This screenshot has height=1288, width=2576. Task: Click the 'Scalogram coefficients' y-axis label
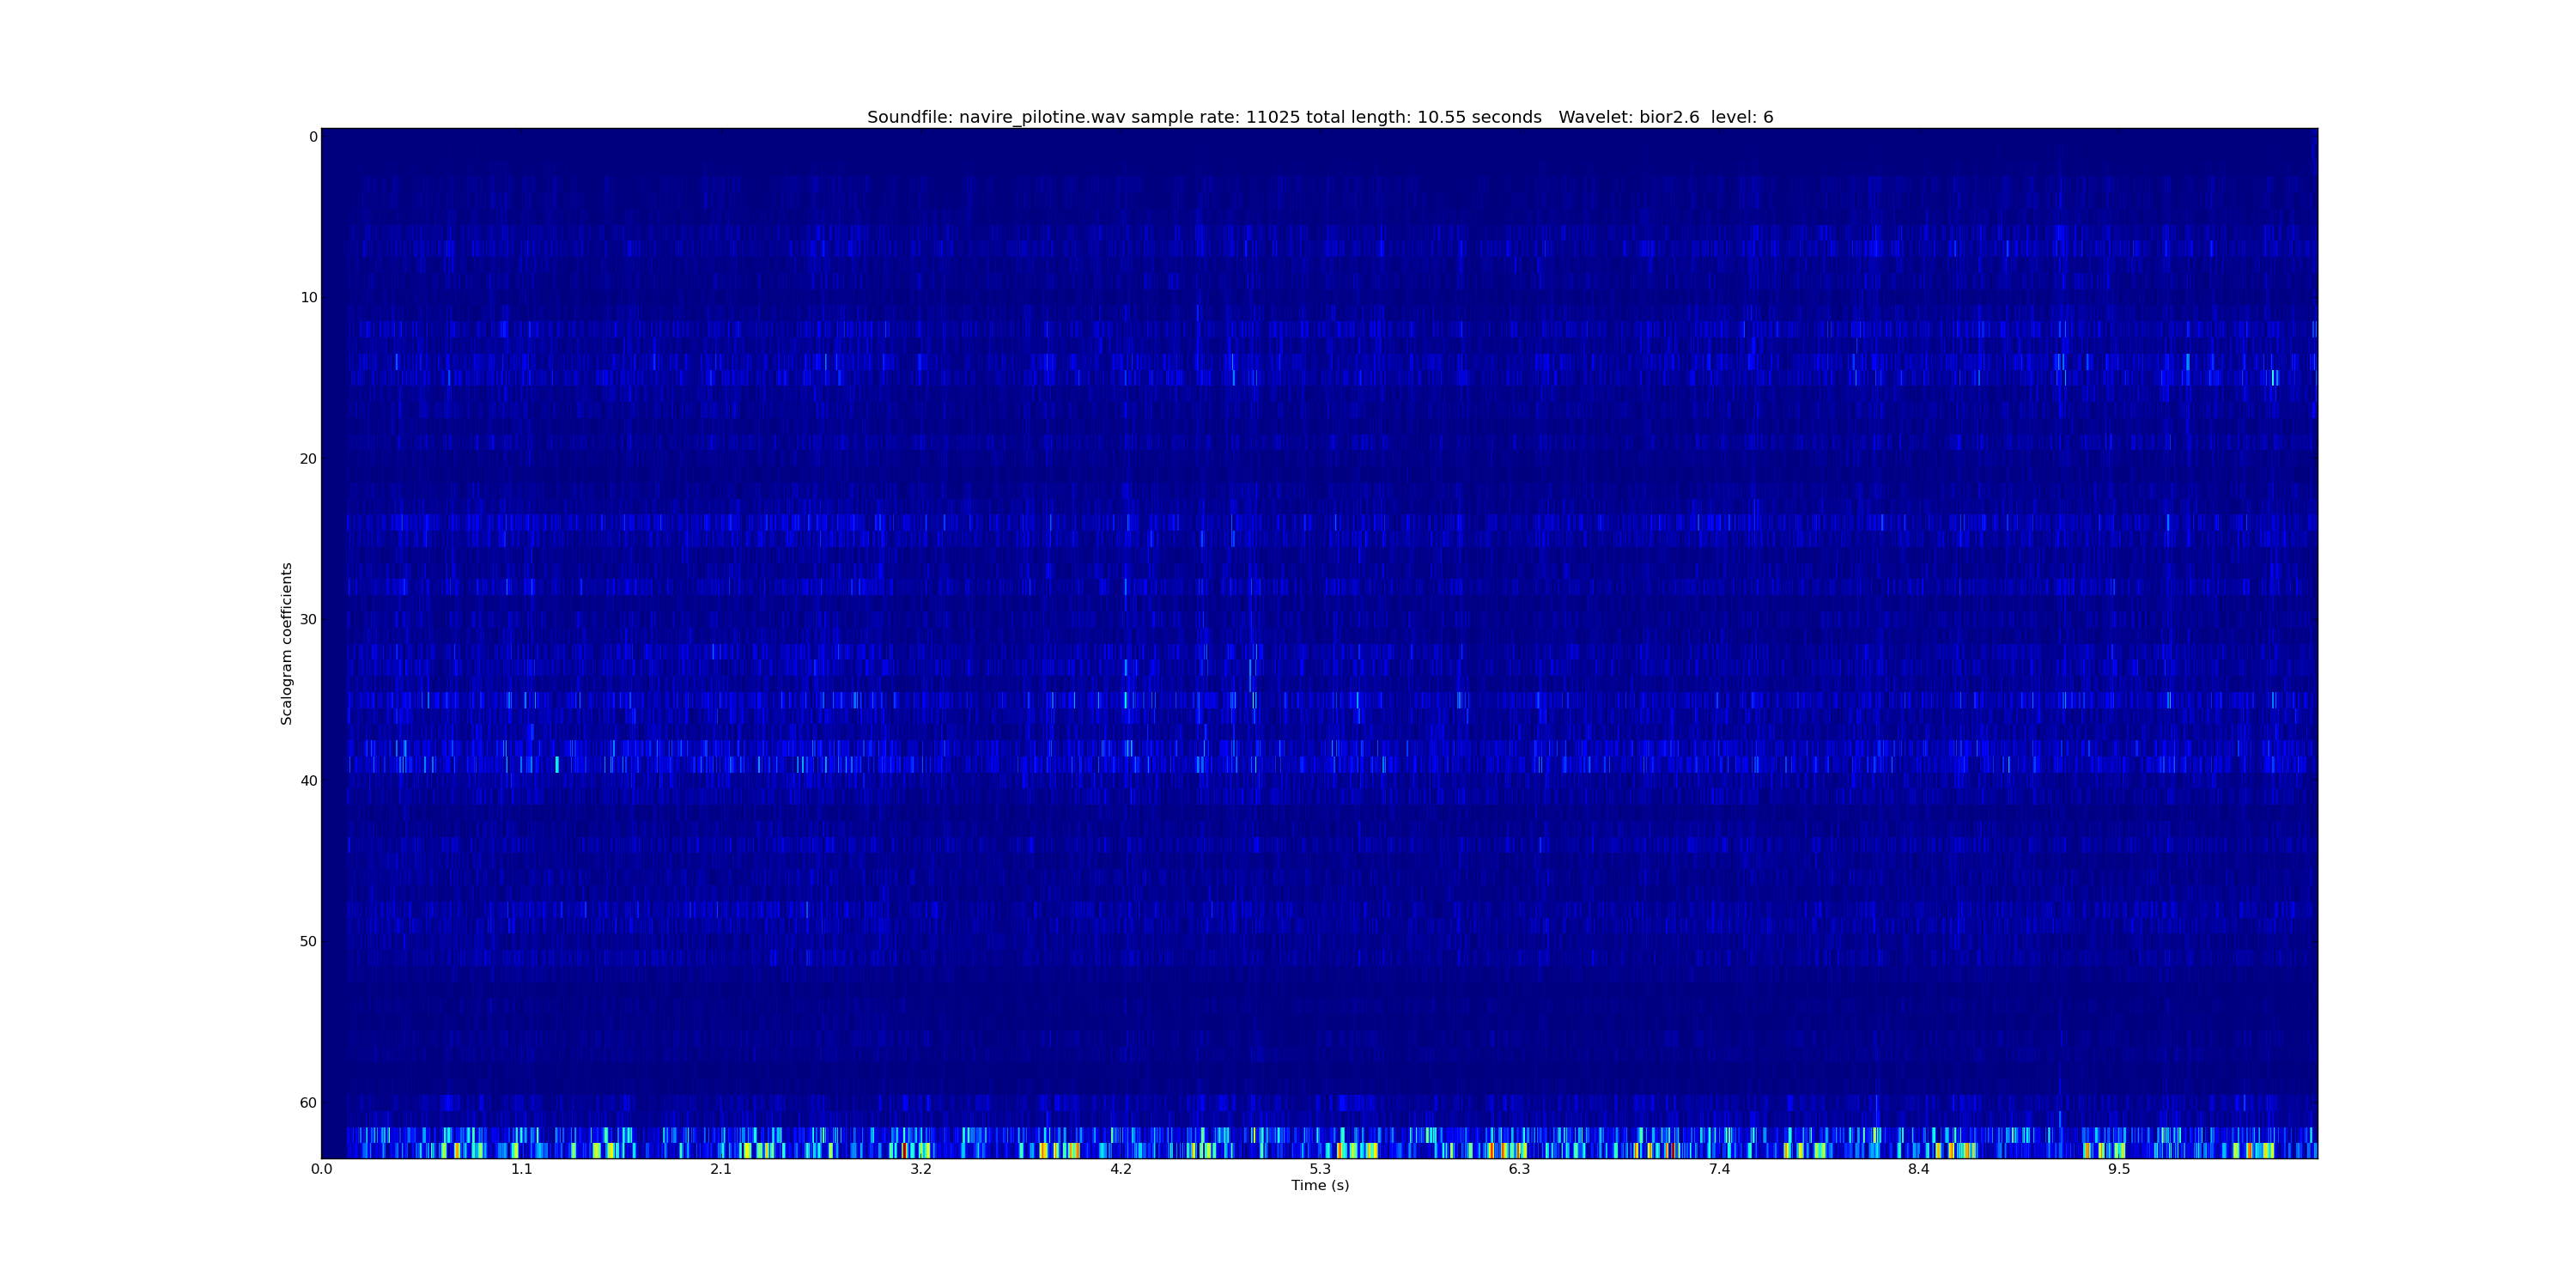(287, 643)
